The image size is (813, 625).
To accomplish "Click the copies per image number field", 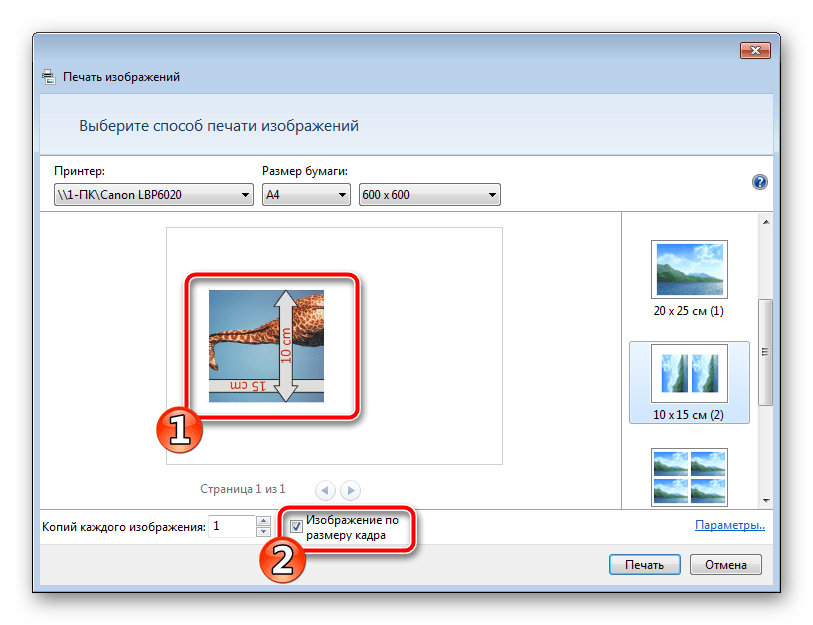I will [232, 526].
